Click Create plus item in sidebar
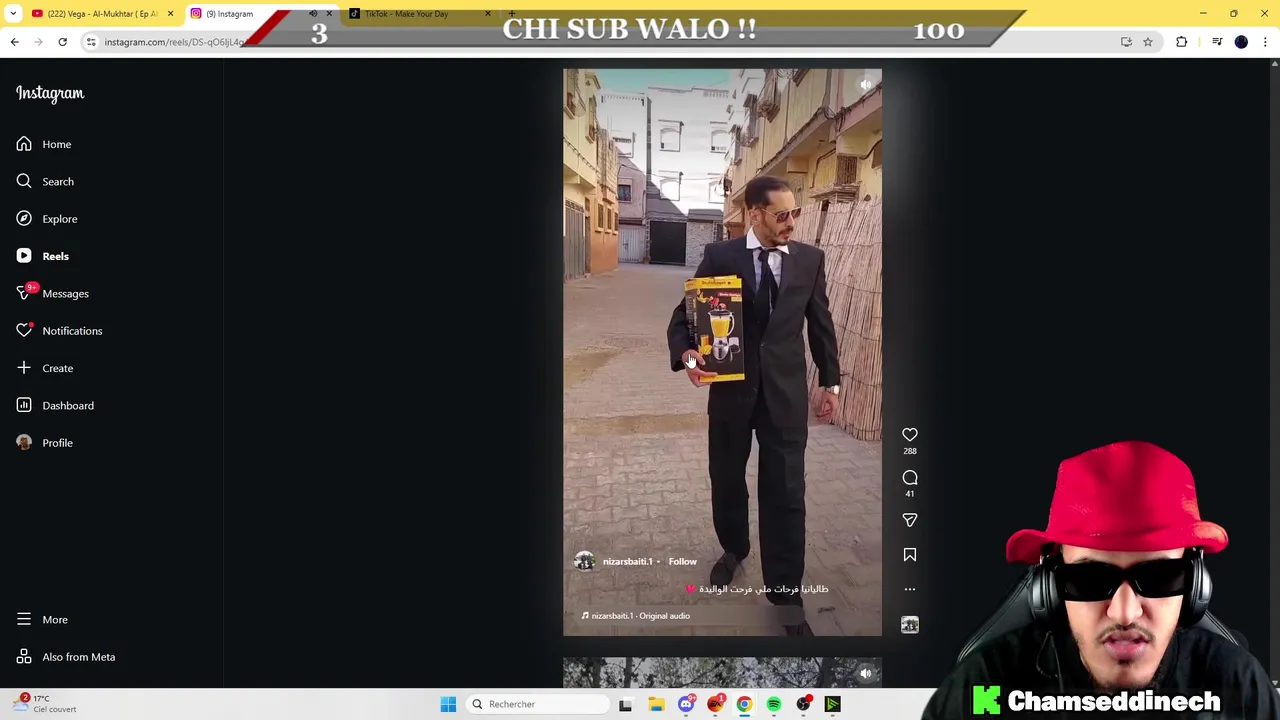The image size is (1280, 720). coord(44,368)
